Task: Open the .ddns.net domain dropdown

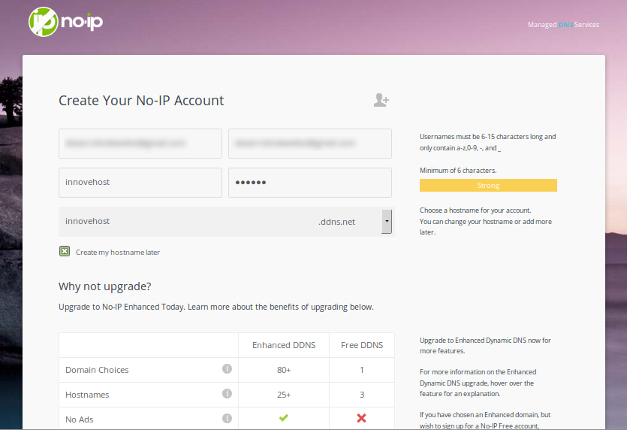Action: [386, 221]
